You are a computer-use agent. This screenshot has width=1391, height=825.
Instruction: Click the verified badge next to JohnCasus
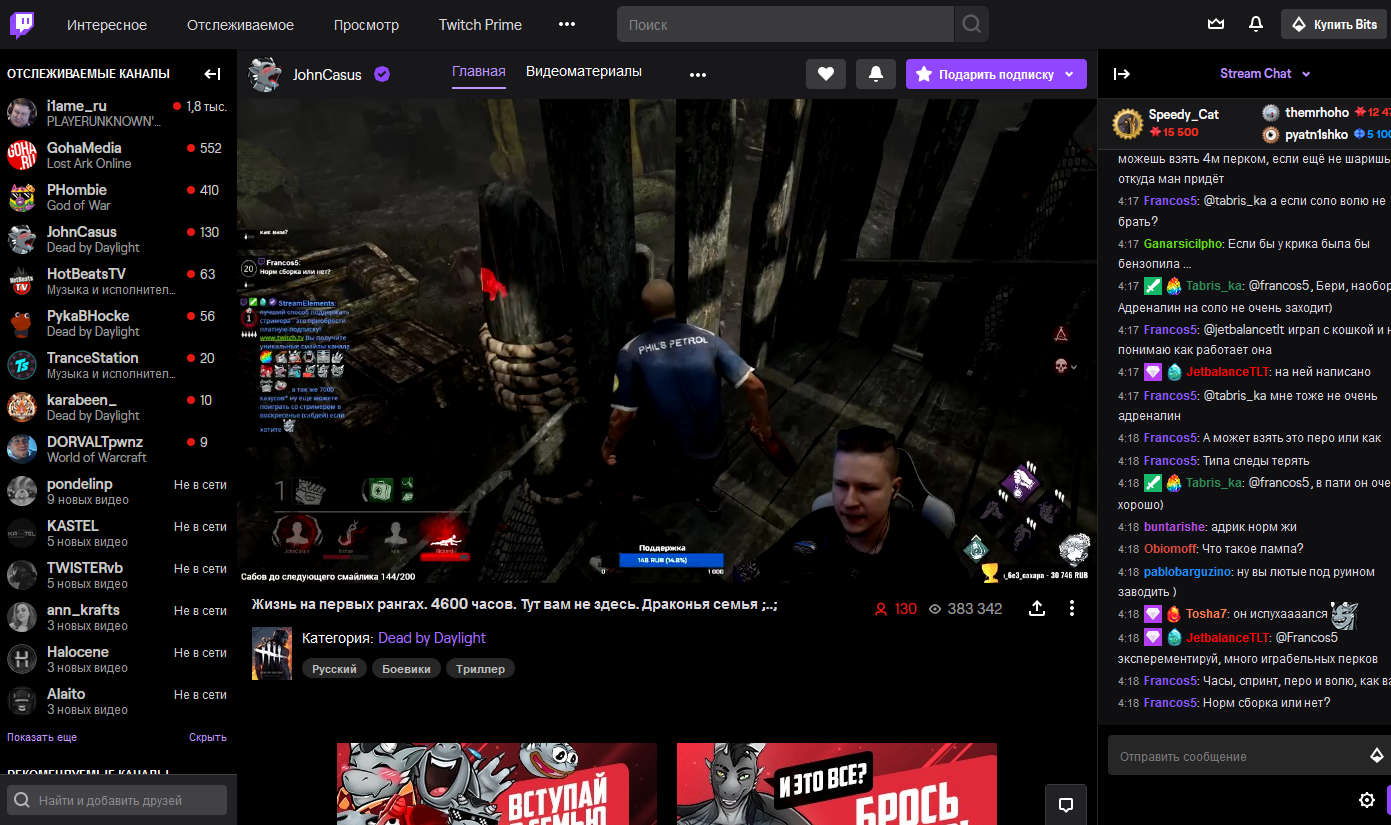pyautogui.click(x=382, y=75)
